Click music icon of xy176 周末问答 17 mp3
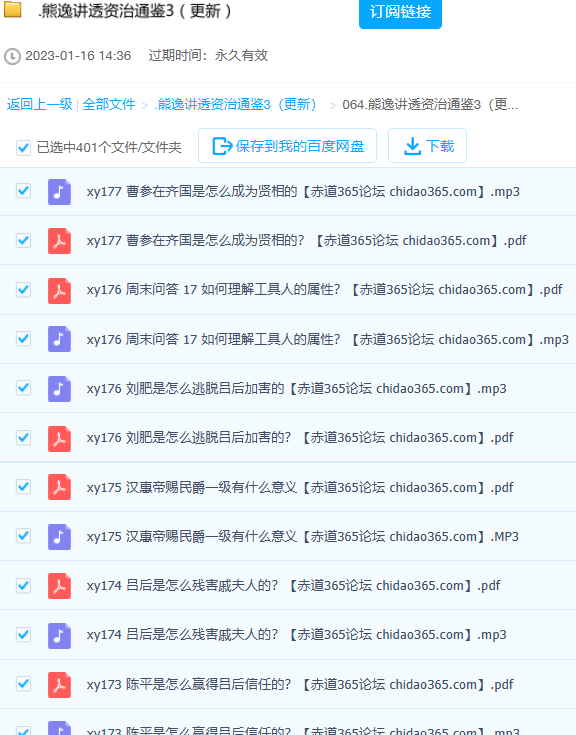 coord(59,339)
